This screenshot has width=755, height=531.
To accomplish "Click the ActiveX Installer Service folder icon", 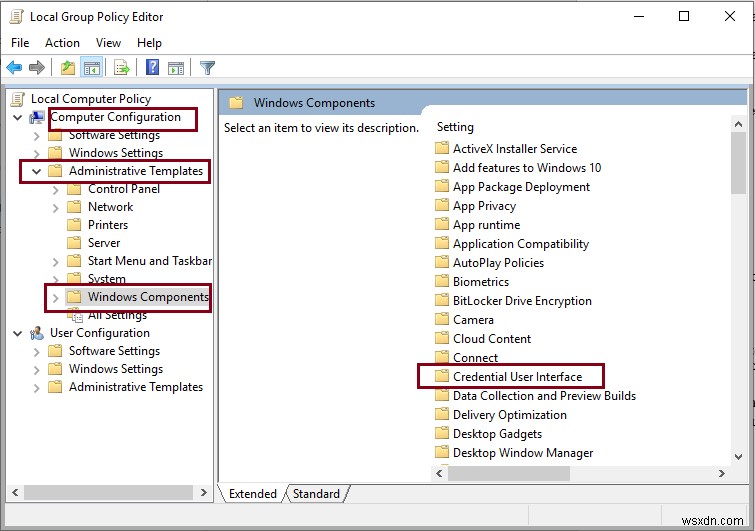I will 442,148.
